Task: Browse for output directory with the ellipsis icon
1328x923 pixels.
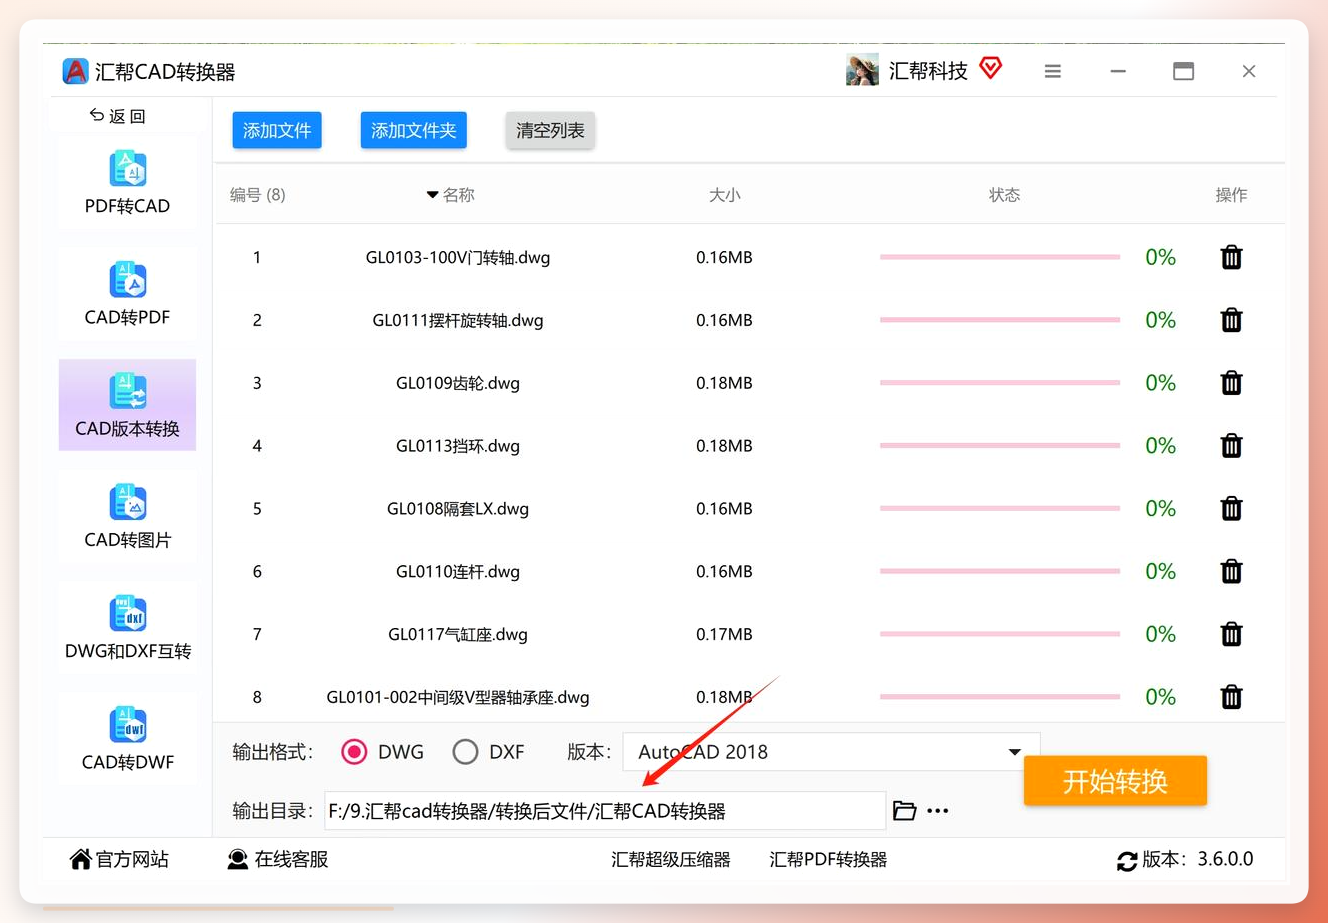Action: coord(937,811)
